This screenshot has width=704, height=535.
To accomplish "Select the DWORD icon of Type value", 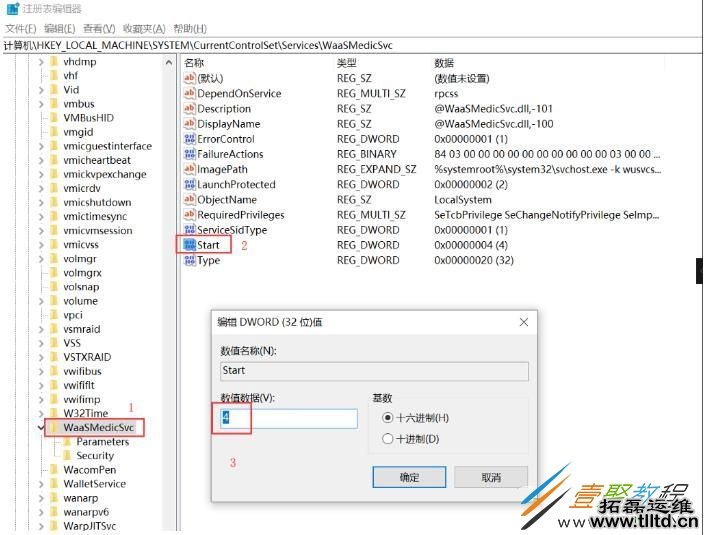I will click(189, 260).
